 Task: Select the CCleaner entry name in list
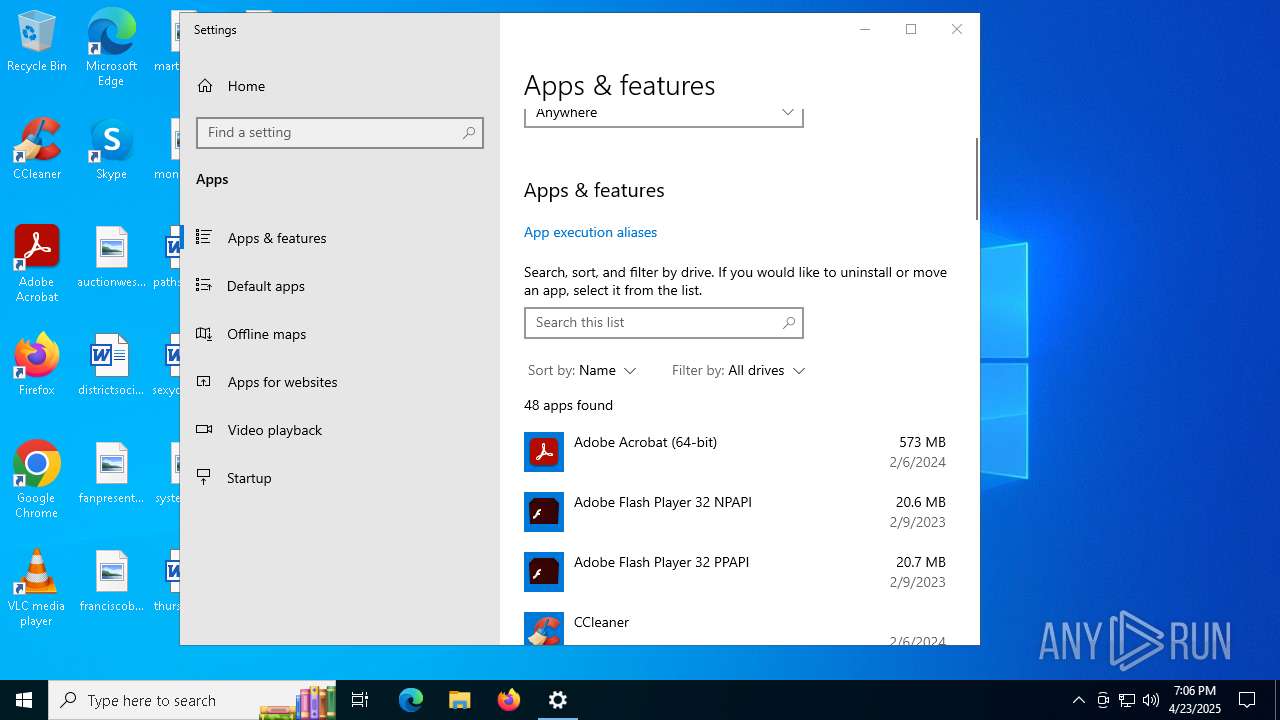point(601,622)
